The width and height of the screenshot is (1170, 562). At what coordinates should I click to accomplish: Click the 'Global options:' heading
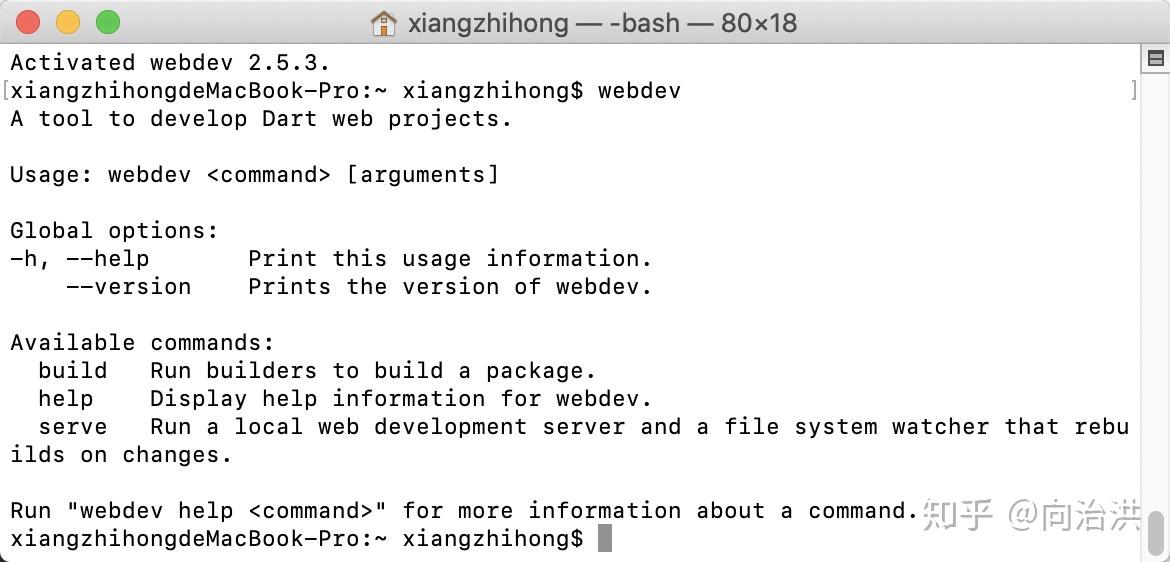point(114,231)
